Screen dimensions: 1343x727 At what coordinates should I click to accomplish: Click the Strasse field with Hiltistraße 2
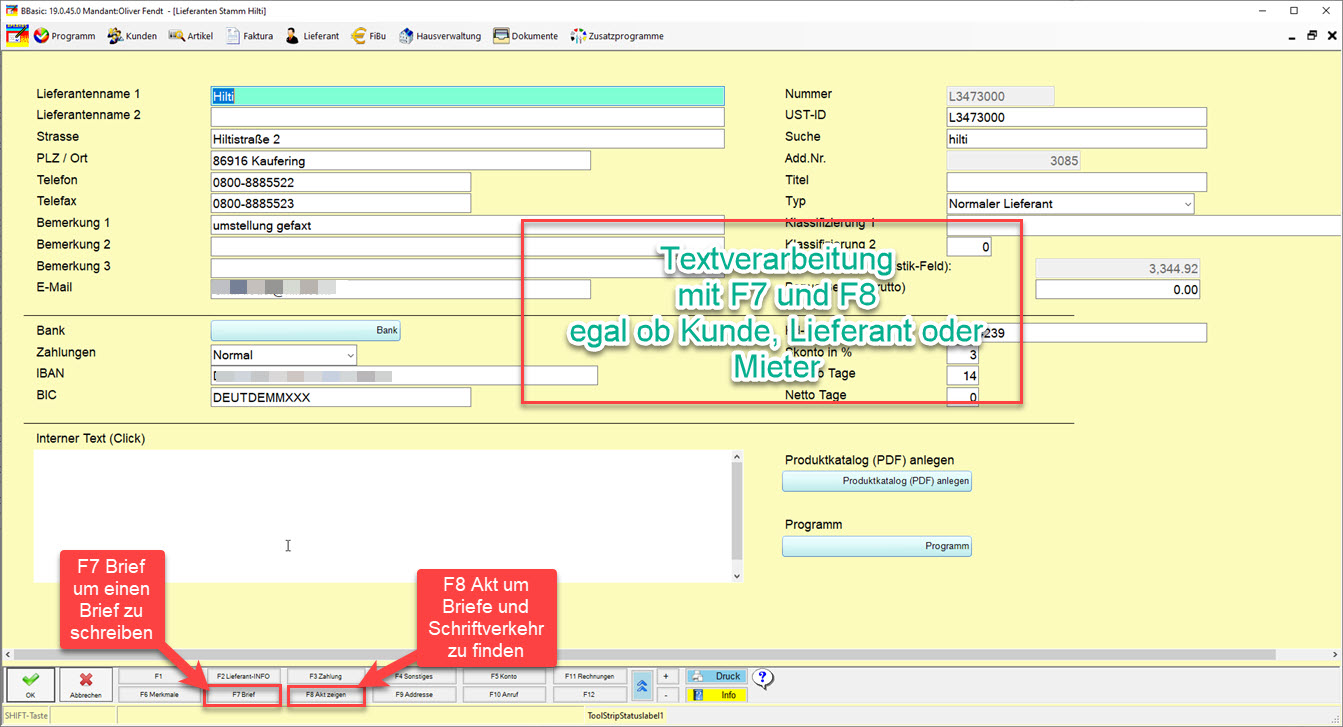(467, 139)
